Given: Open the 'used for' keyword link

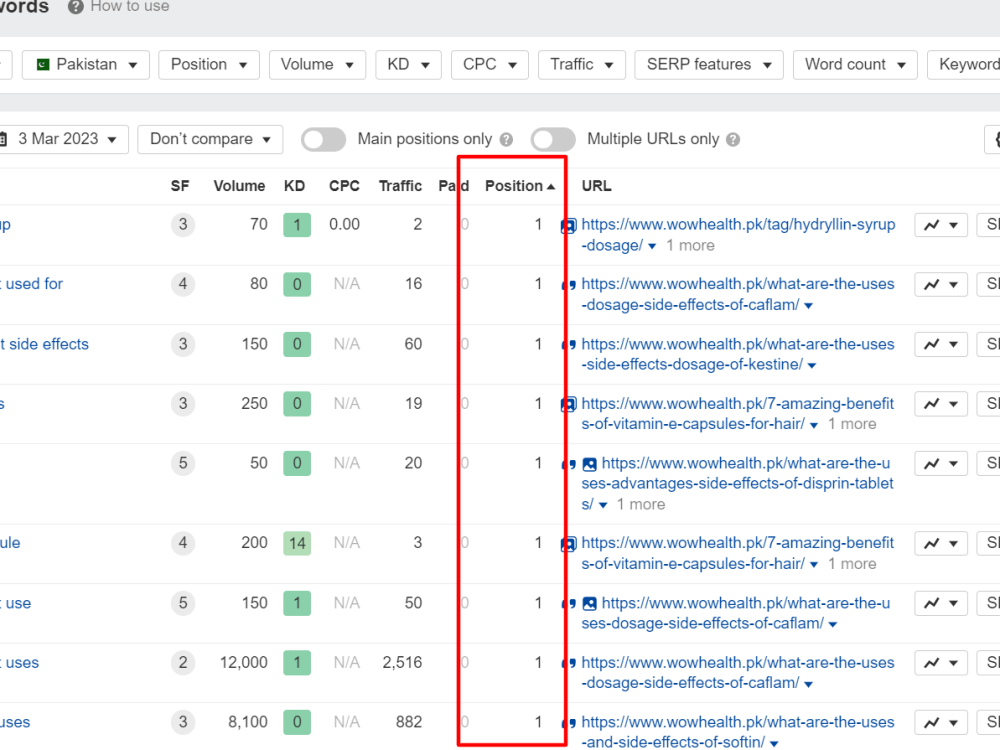Looking at the screenshot, I should pos(33,284).
